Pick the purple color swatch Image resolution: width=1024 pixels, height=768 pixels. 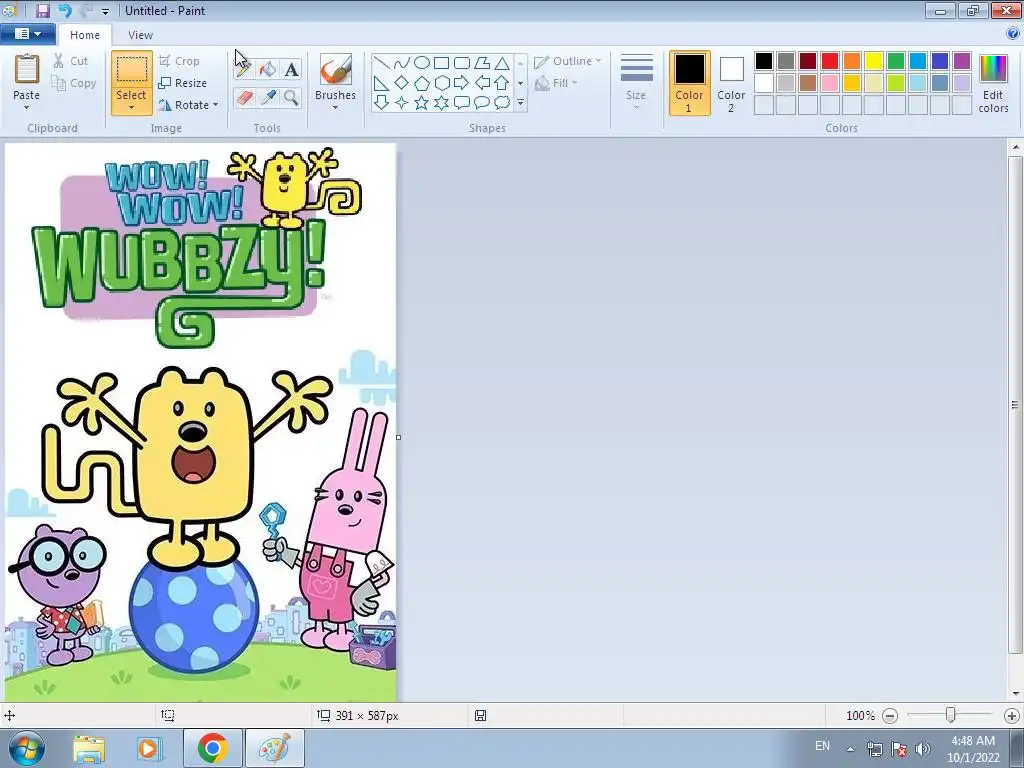pyautogui.click(x=962, y=61)
